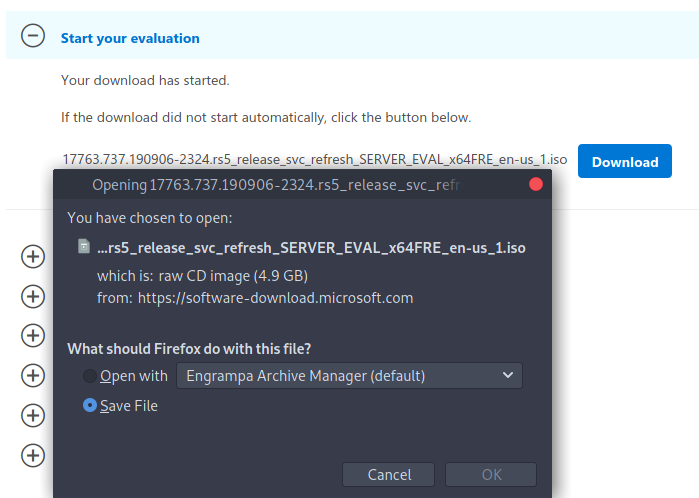Click the dialog title bar text
Viewport: 699px width, 498px height.
[x=276, y=185]
